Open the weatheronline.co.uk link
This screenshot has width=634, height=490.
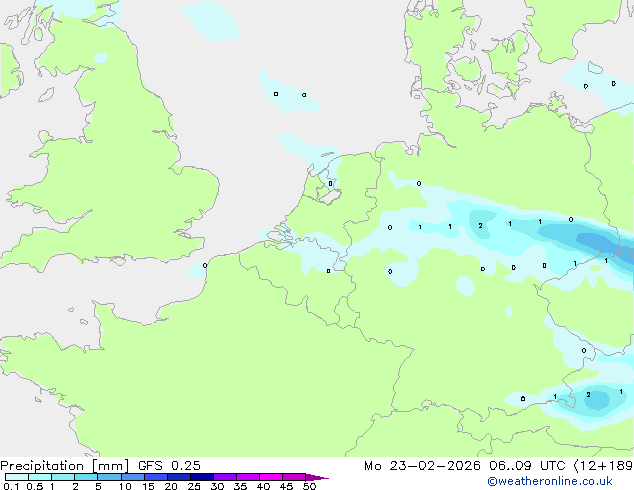[549, 481]
